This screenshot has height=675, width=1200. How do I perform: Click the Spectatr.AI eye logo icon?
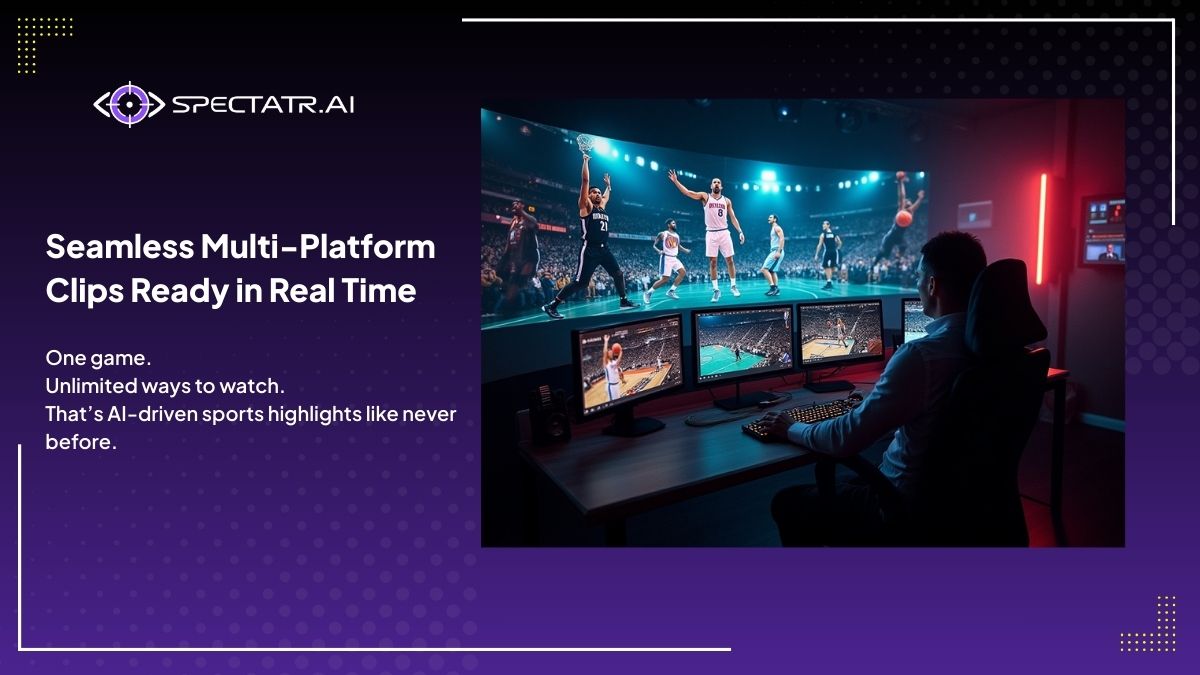click(129, 104)
